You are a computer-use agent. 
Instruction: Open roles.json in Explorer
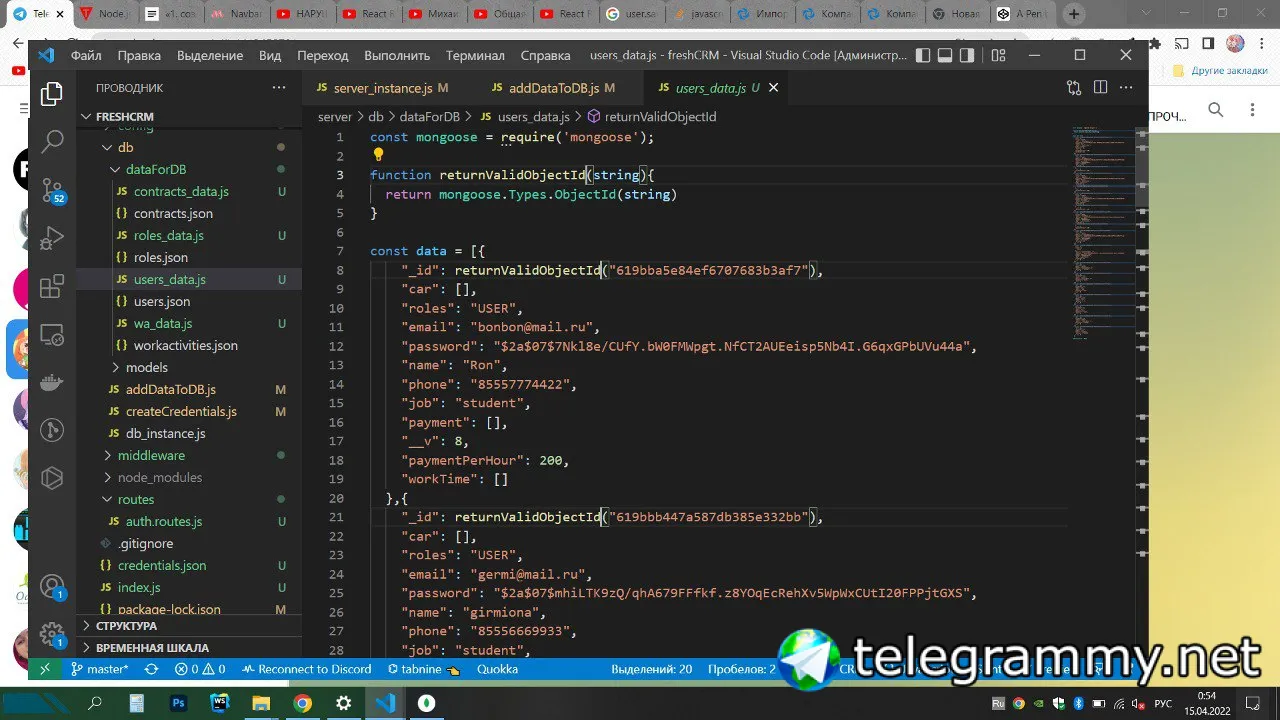click(x=161, y=258)
